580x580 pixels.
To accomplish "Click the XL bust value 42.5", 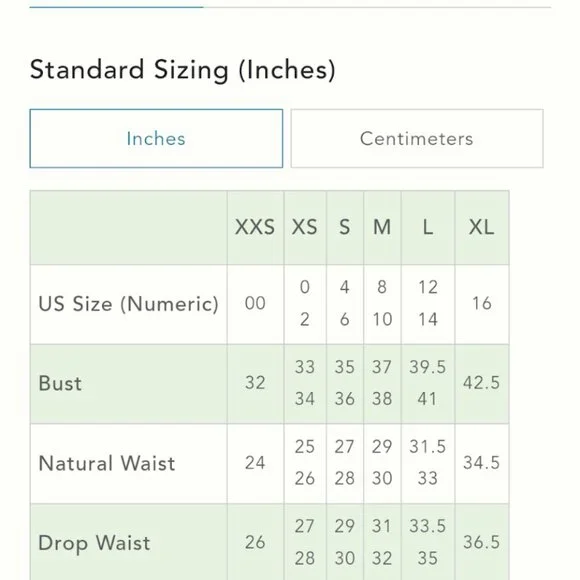I will pos(482,383).
